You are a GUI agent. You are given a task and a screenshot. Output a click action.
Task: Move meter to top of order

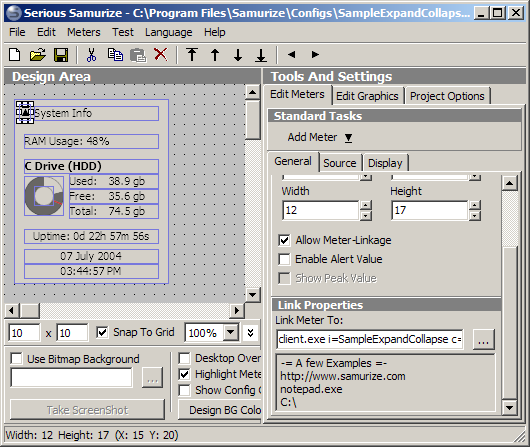coord(192,54)
